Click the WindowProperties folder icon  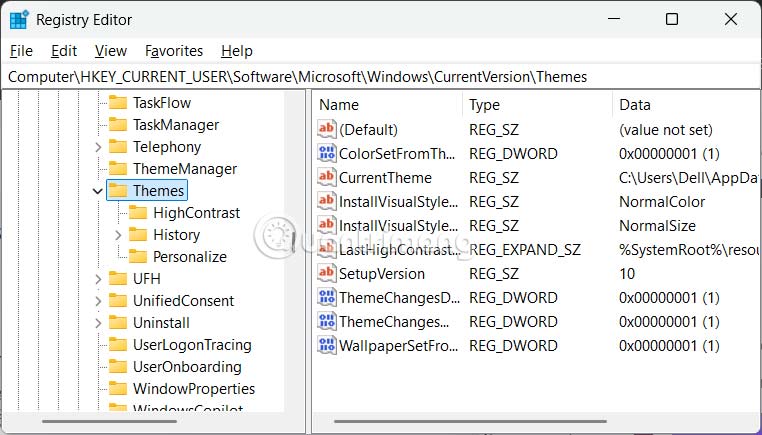tap(118, 389)
